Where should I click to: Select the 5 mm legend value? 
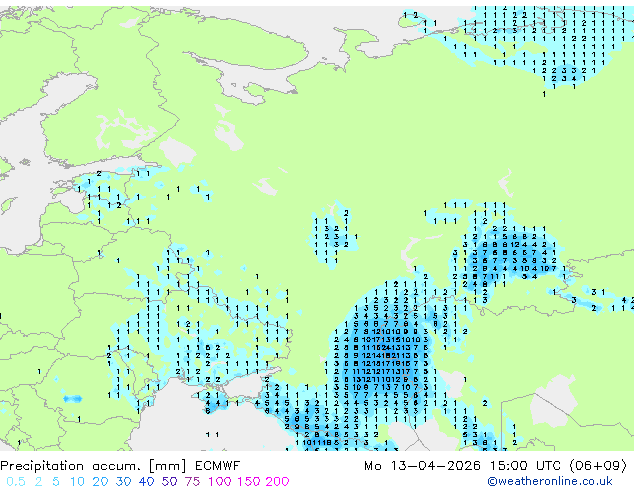point(56,482)
